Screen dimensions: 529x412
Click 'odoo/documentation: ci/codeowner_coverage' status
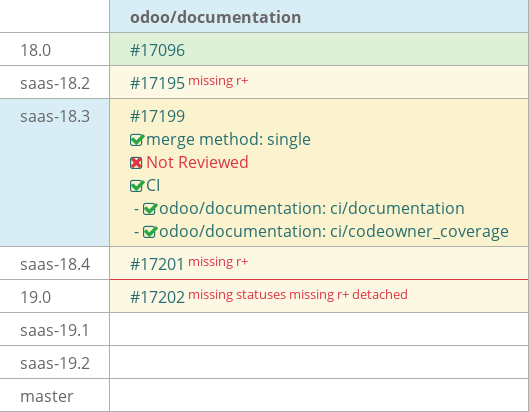[334, 232]
